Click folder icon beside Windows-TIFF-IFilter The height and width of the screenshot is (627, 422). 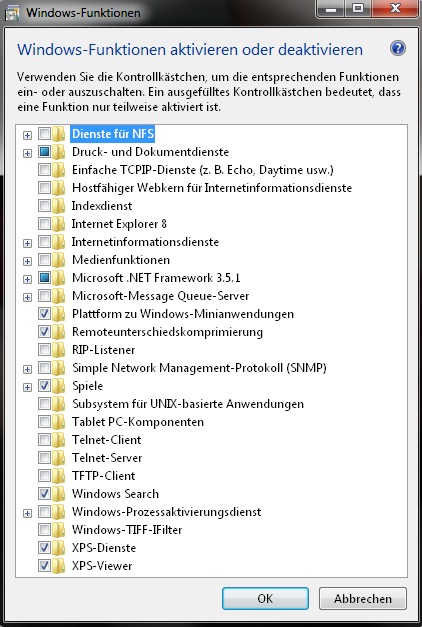[x=58, y=529]
